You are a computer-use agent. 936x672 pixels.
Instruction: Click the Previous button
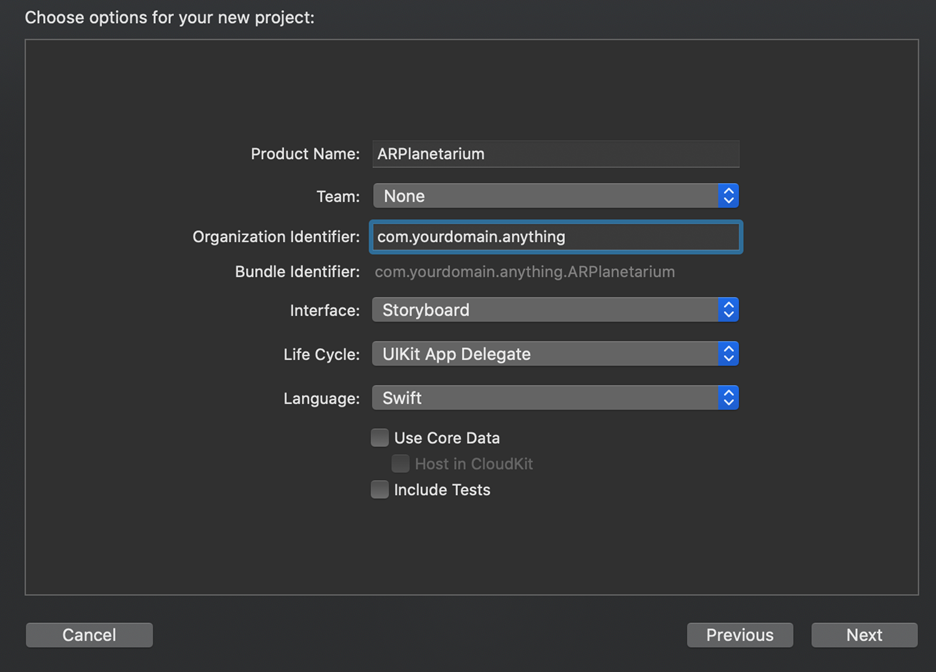740,635
